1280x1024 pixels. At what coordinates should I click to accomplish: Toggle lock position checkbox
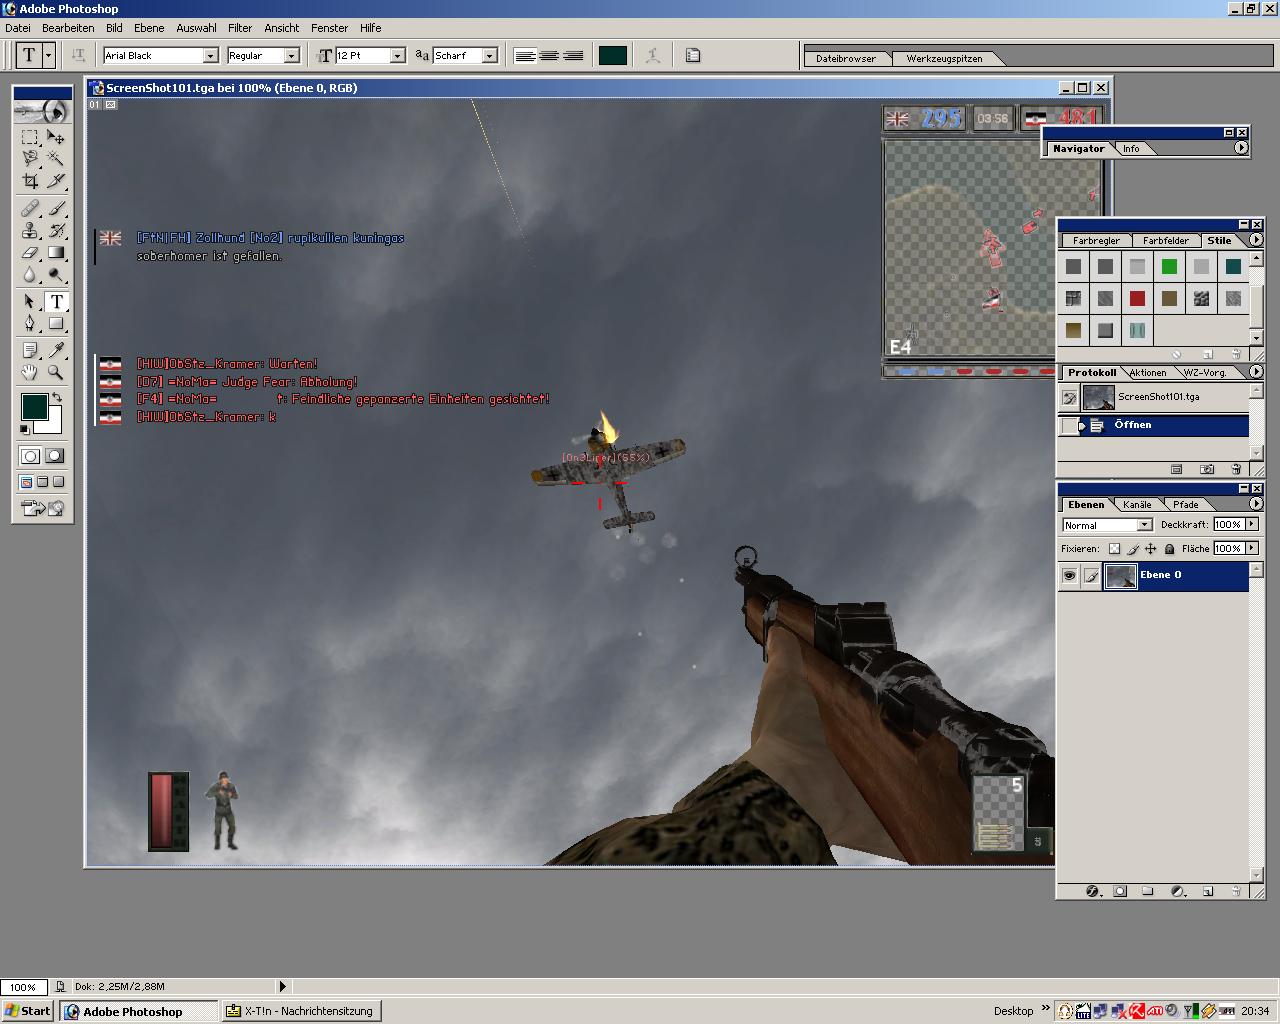click(1151, 548)
